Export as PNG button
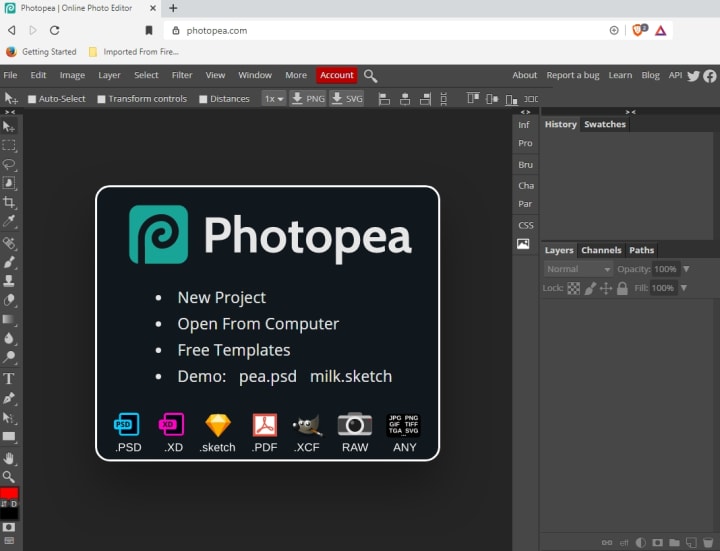The image size is (720, 551). click(308, 99)
